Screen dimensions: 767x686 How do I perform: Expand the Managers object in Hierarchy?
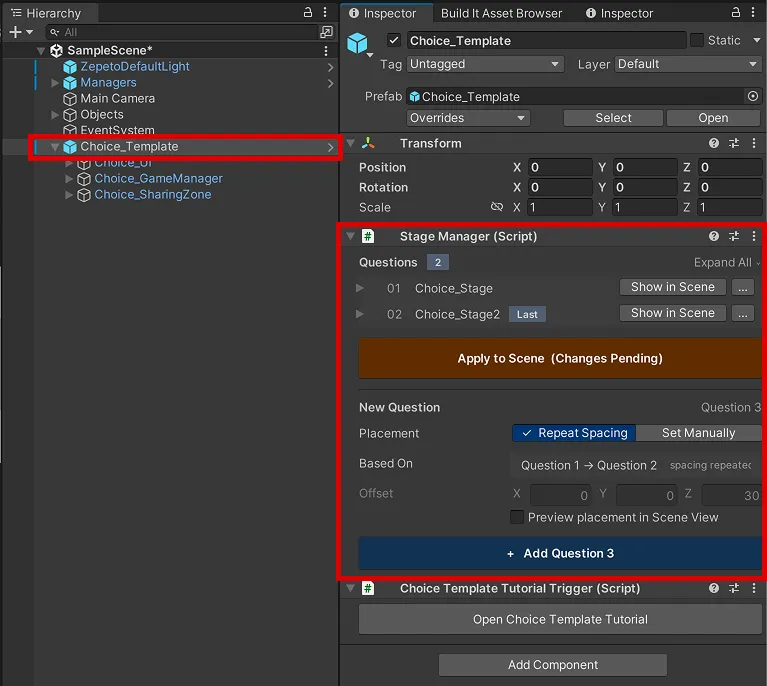[x=55, y=83]
